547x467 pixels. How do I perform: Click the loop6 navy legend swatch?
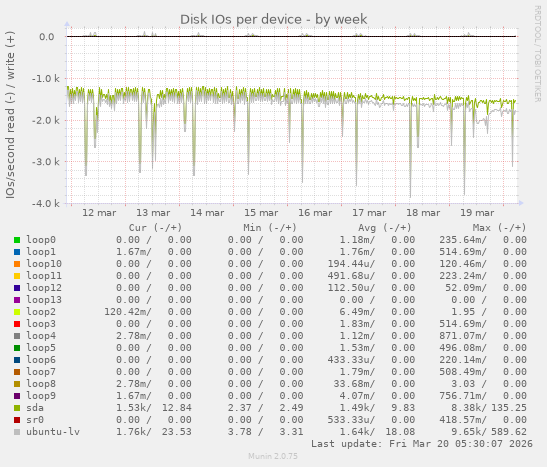tap(17, 360)
